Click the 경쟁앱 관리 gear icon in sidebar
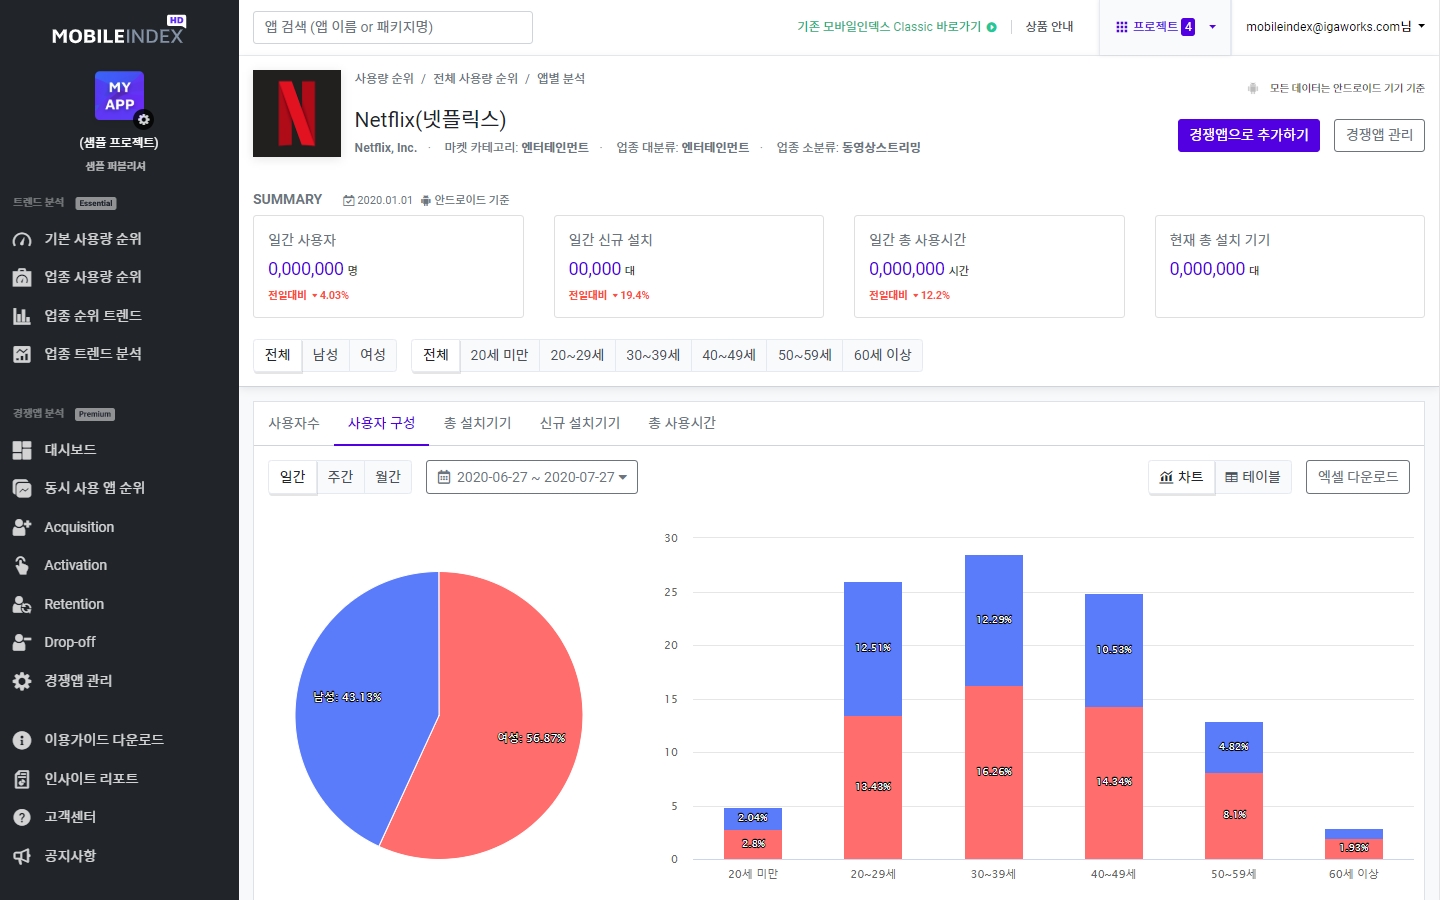The width and height of the screenshot is (1440, 900). tap(22, 681)
